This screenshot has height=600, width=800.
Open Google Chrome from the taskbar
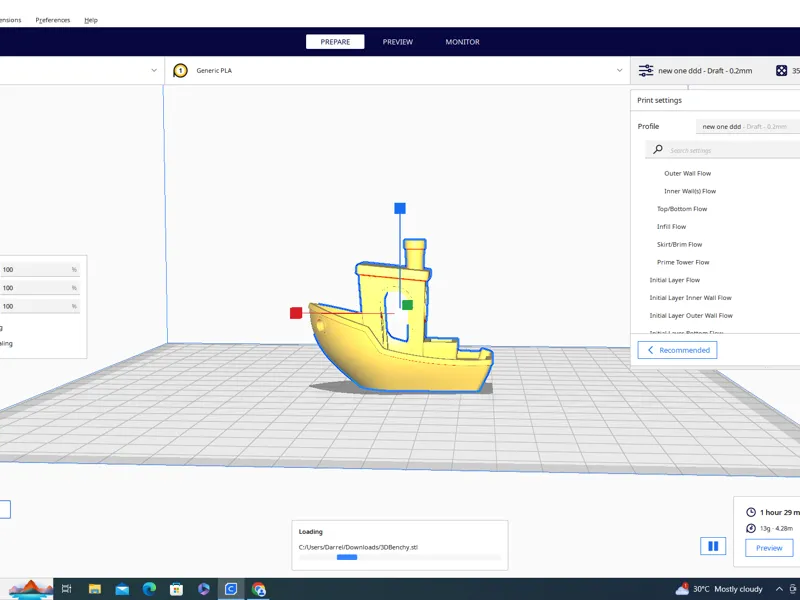[259, 589]
